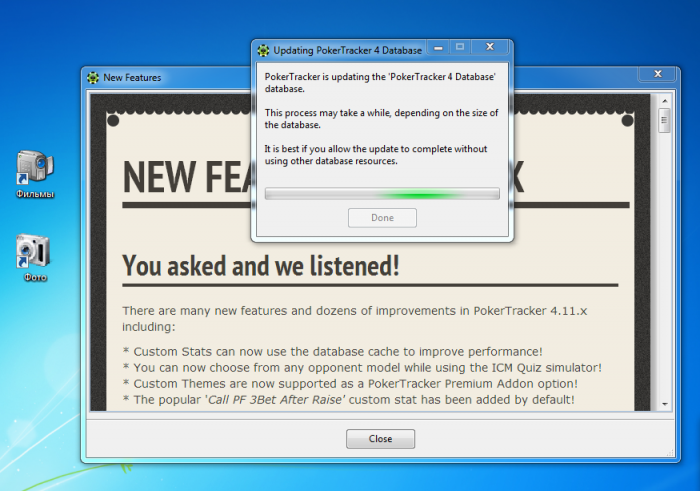Viewport: 700px width, 491px height.
Task: Click 'This process may take a while' text
Action: coord(381,119)
